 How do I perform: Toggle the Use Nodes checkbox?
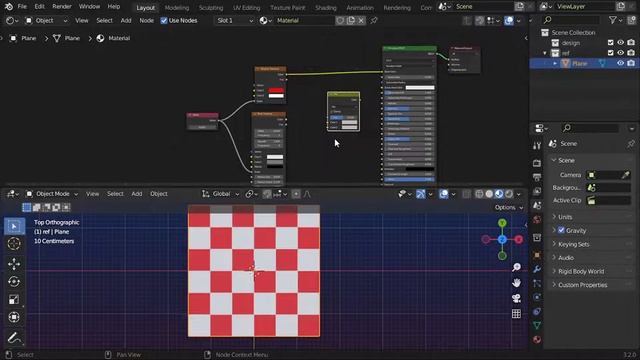(164, 20)
